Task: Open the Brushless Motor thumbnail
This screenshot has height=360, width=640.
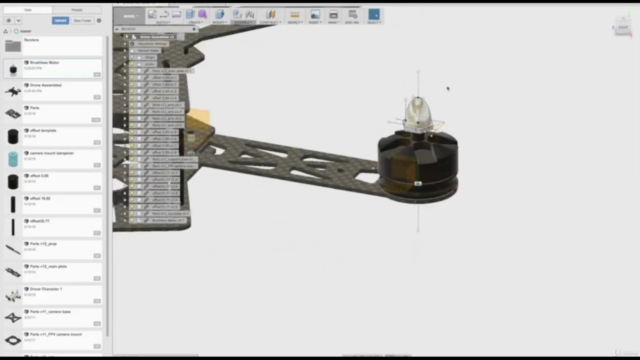Action: coord(13,69)
